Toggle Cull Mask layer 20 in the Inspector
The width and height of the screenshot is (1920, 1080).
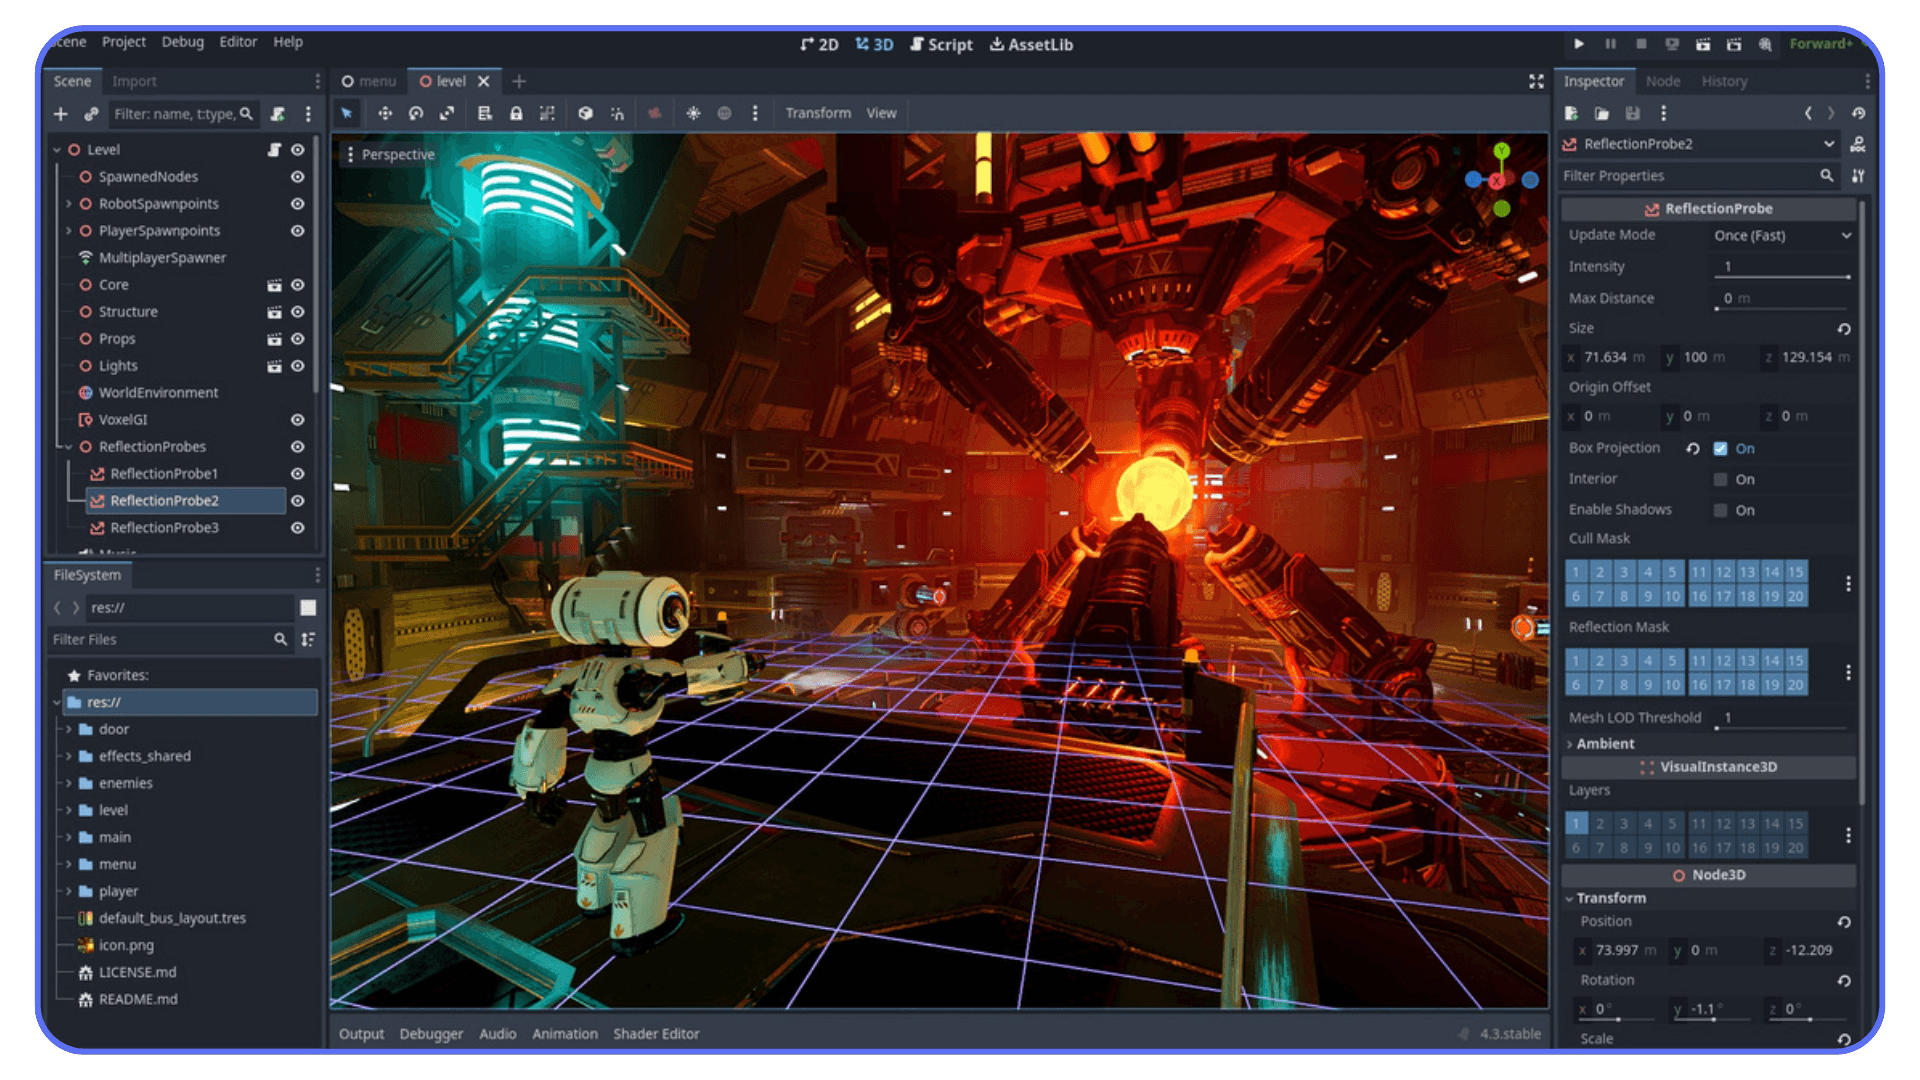tap(1795, 595)
